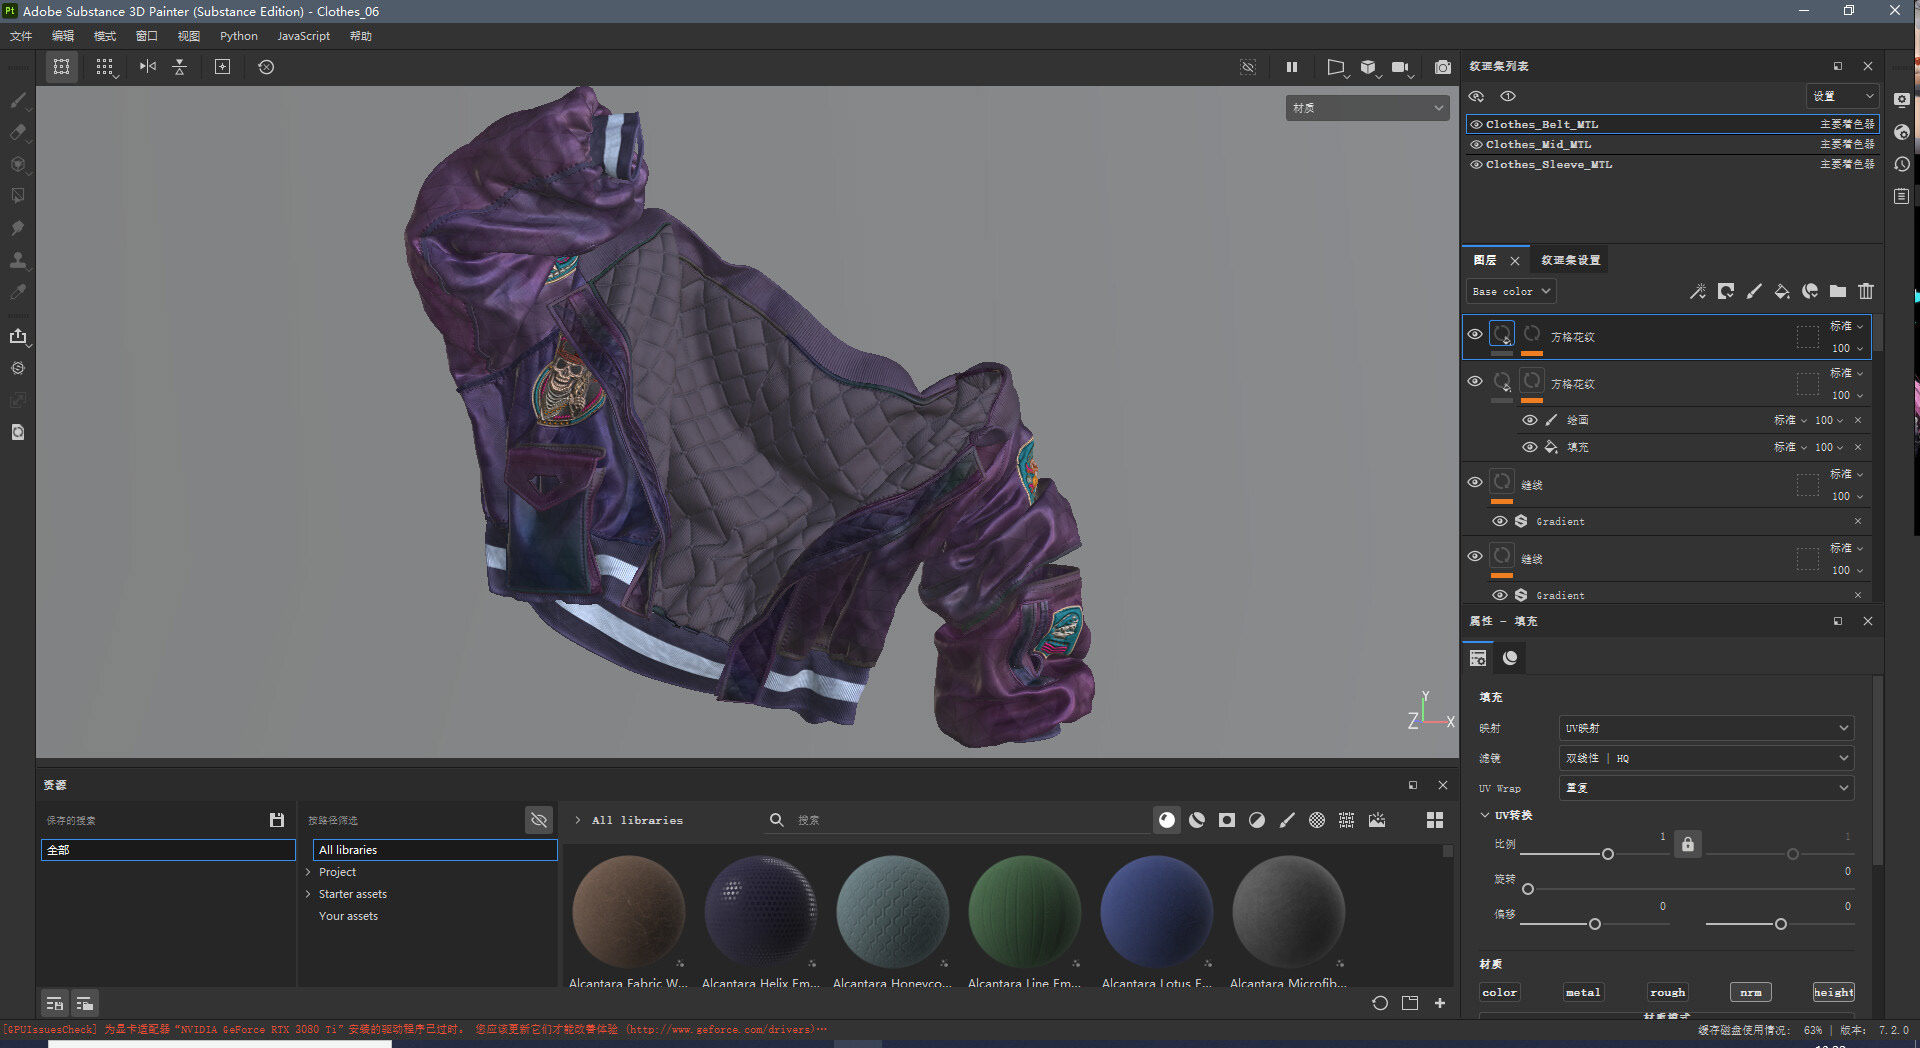The height and width of the screenshot is (1048, 1920).
Task: Toggle the rough material channel button
Action: (1667, 992)
